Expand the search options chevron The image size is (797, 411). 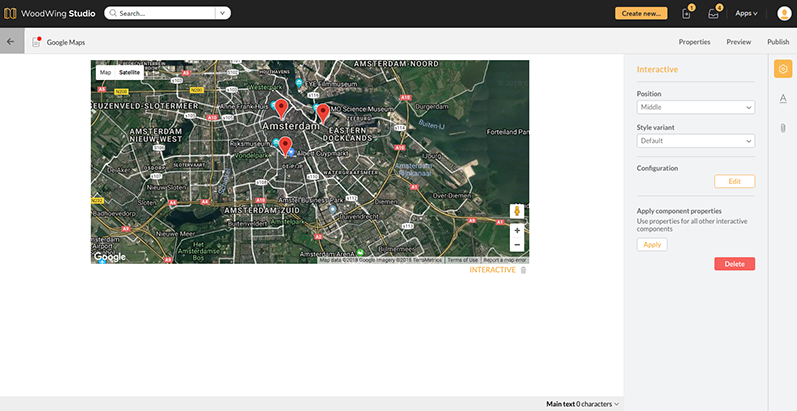[x=222, y=13]
